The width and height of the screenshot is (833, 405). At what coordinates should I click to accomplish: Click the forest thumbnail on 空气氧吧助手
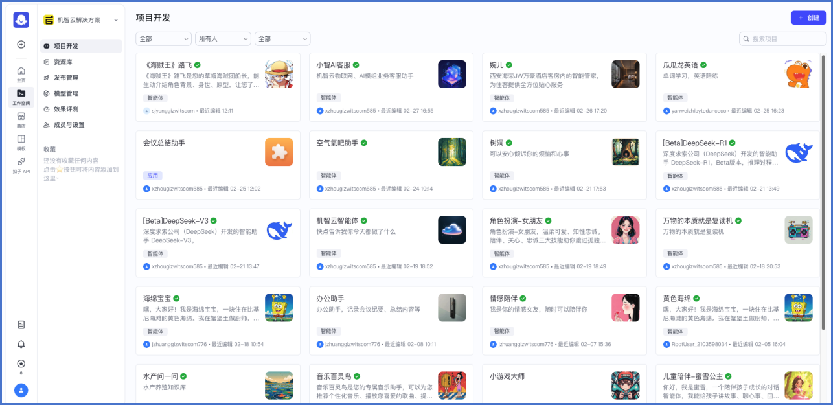click(x=452, y=152)
